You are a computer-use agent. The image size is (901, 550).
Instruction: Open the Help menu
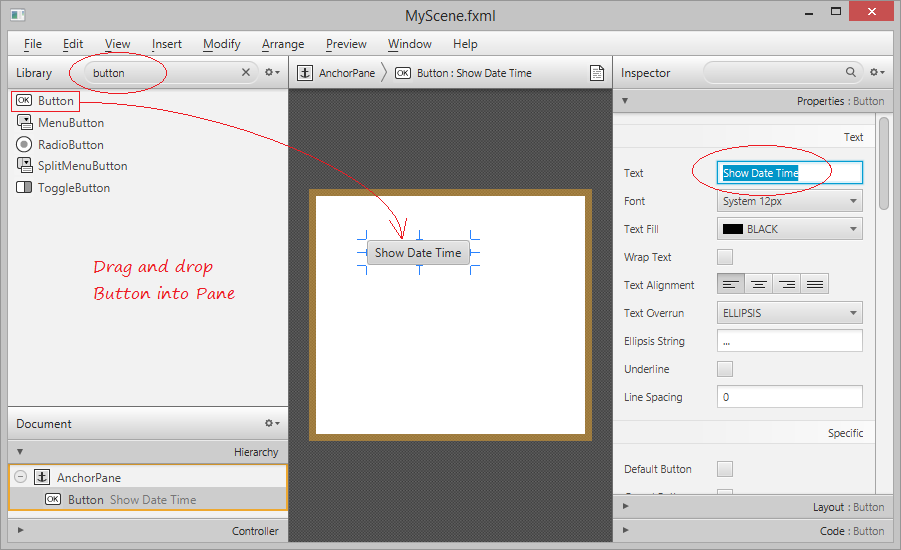coord(465,44)
